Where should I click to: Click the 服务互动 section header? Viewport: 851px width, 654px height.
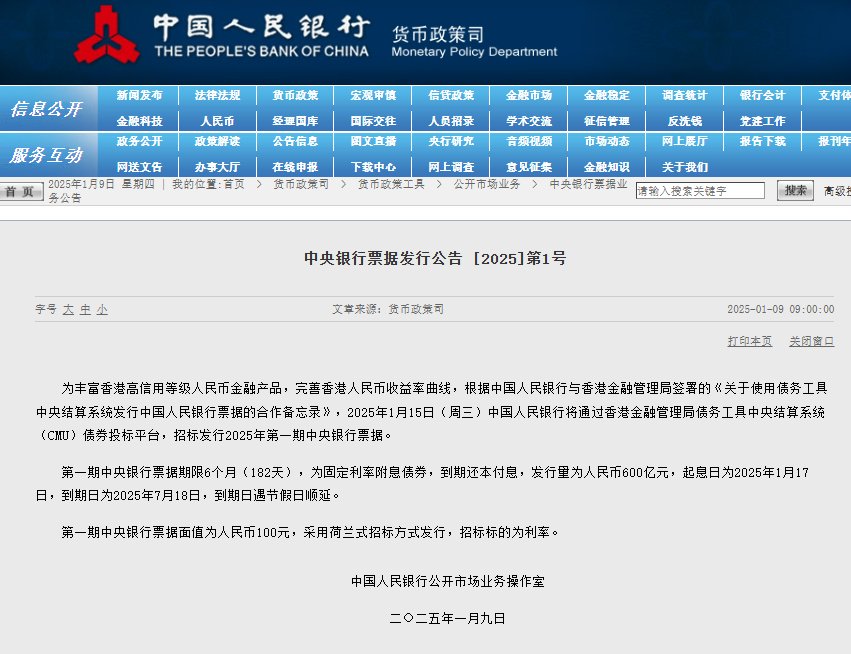tap(47, 155)
